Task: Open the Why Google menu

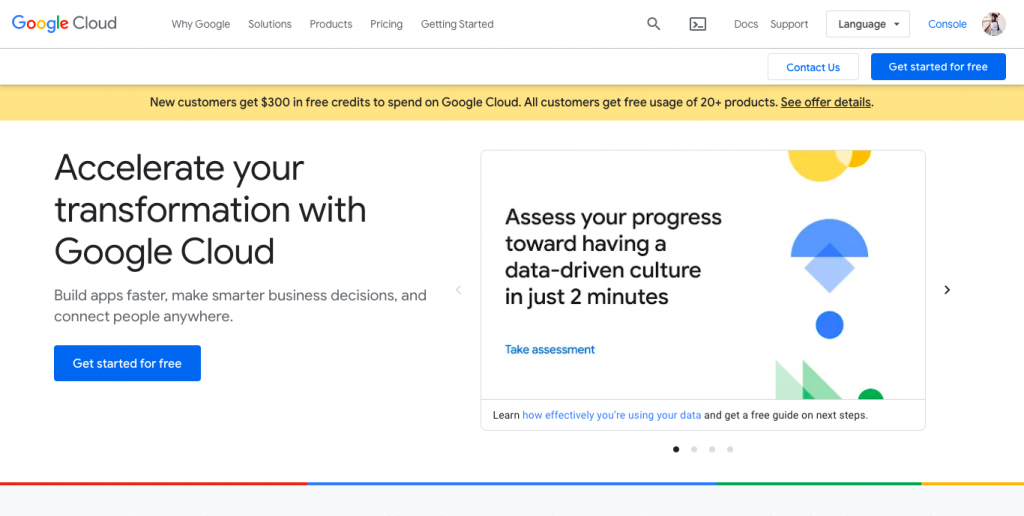Action: pyautogui.click(x=200, y=24)
